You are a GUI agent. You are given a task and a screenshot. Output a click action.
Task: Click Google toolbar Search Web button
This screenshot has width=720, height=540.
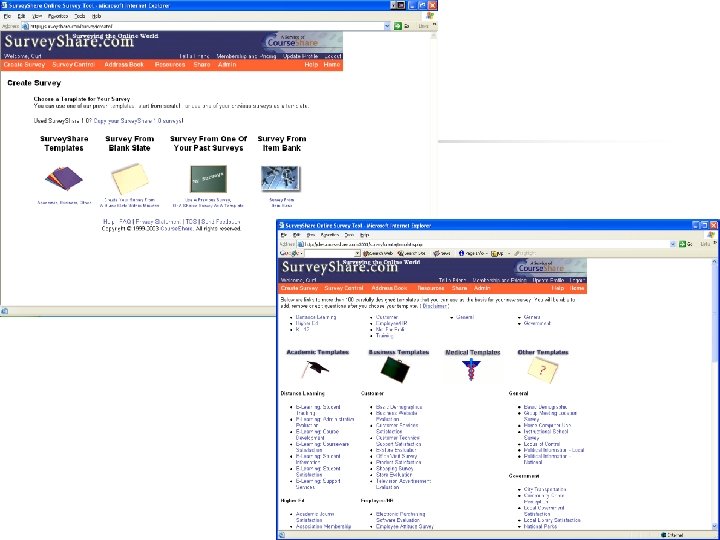click(x=378, y=253)
